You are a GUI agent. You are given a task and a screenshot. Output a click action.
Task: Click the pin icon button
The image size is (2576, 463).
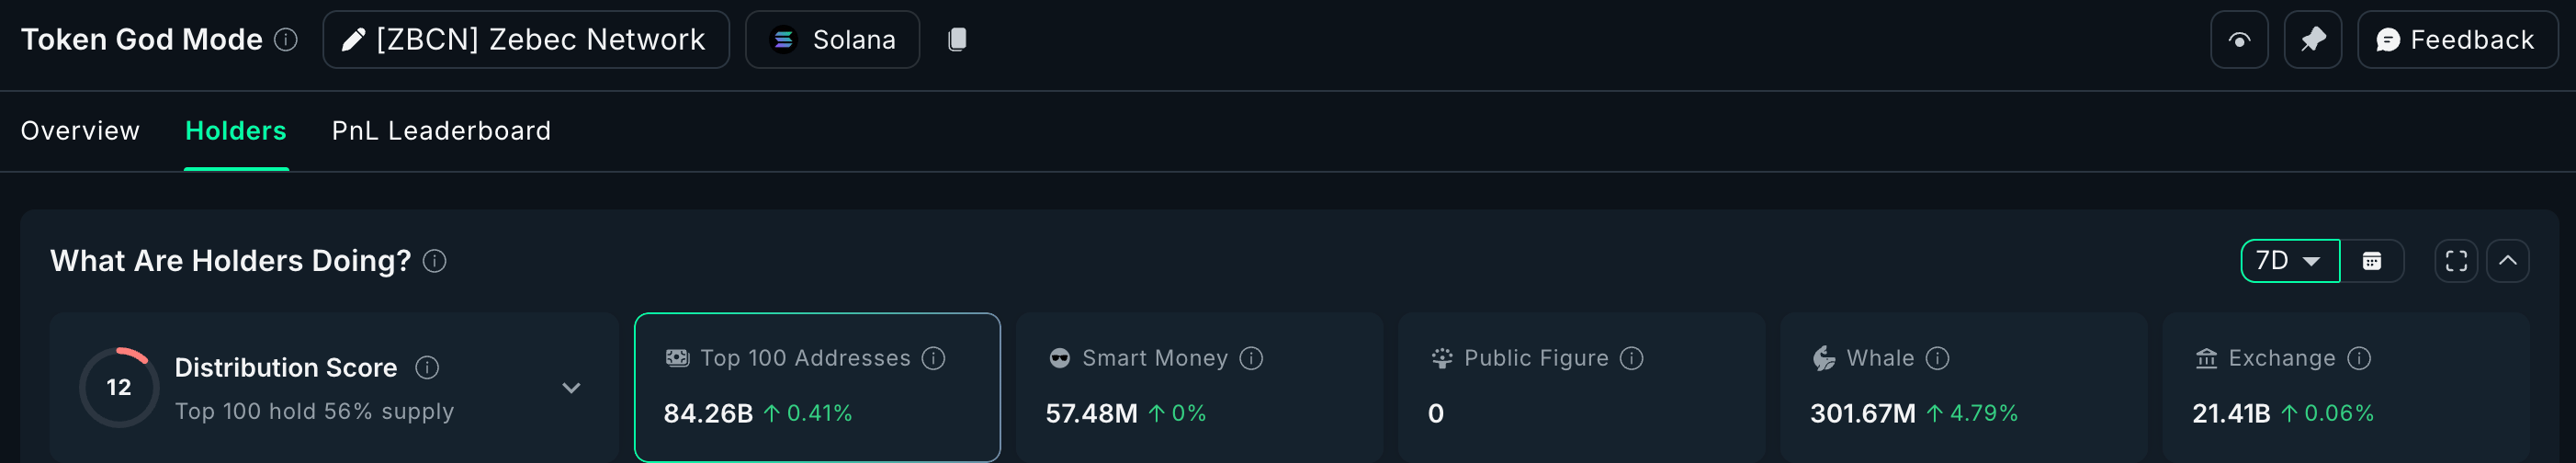tap(2312, 40)
